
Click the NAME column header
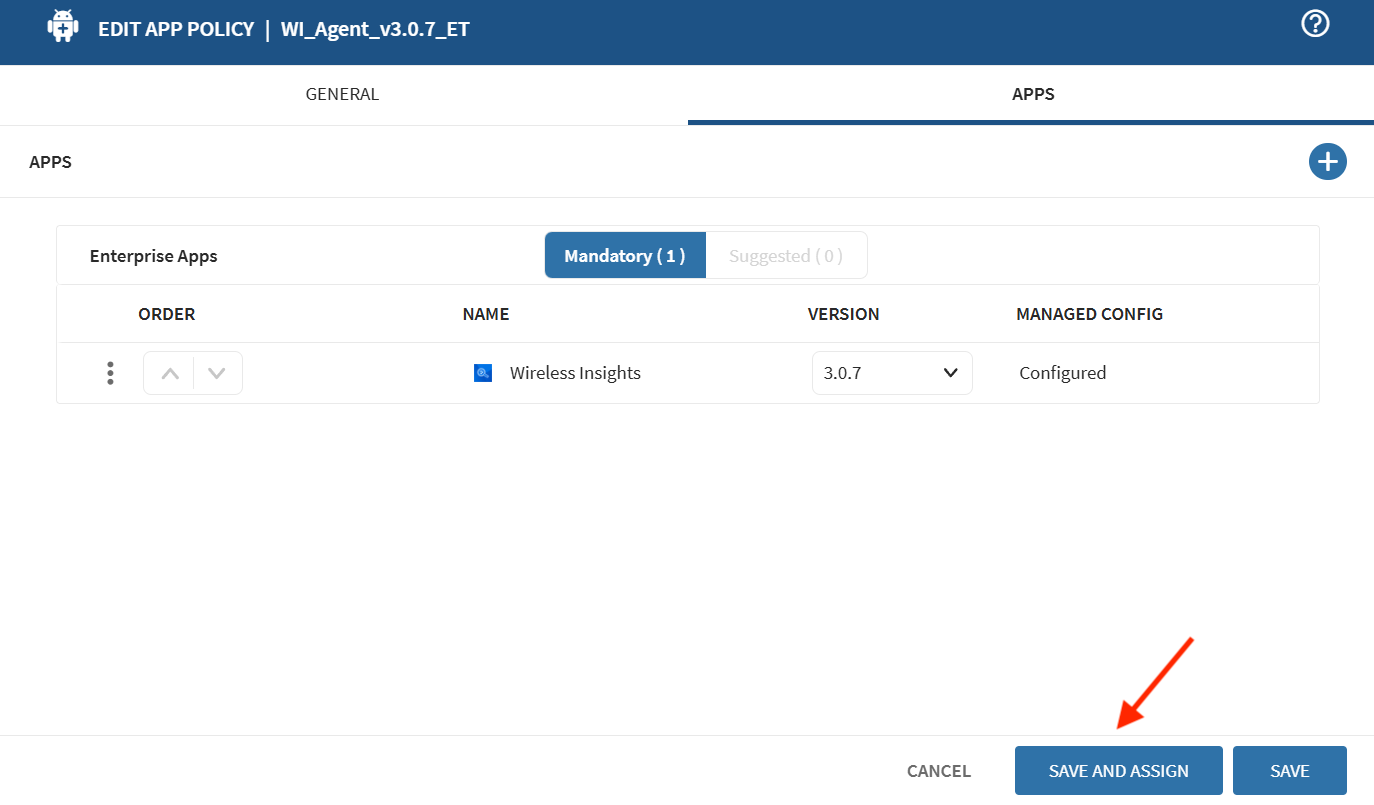486,314
